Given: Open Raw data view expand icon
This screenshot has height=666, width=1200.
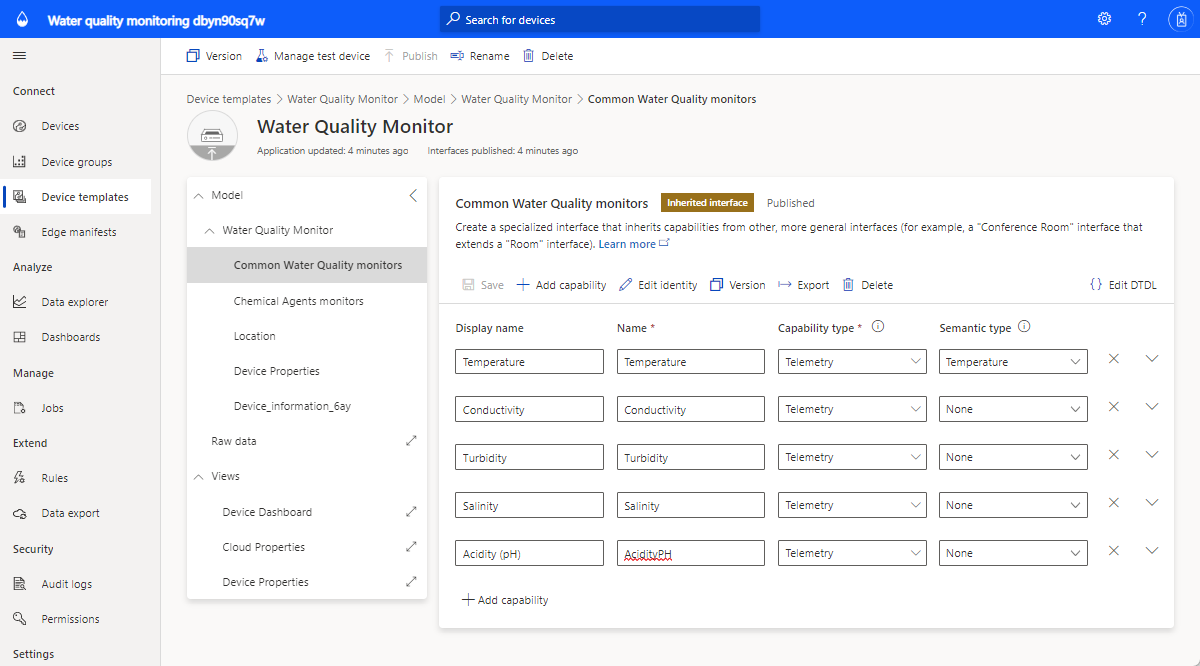Looking at the screenshot, I should pyautogui.click(x=410, y=441).
